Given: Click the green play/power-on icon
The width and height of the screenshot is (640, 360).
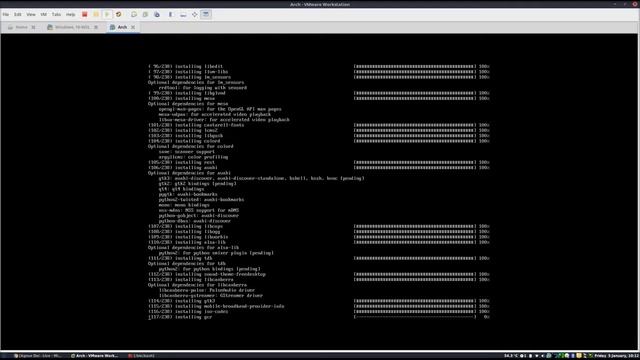Looking at the screenshot, I should 107,14.
